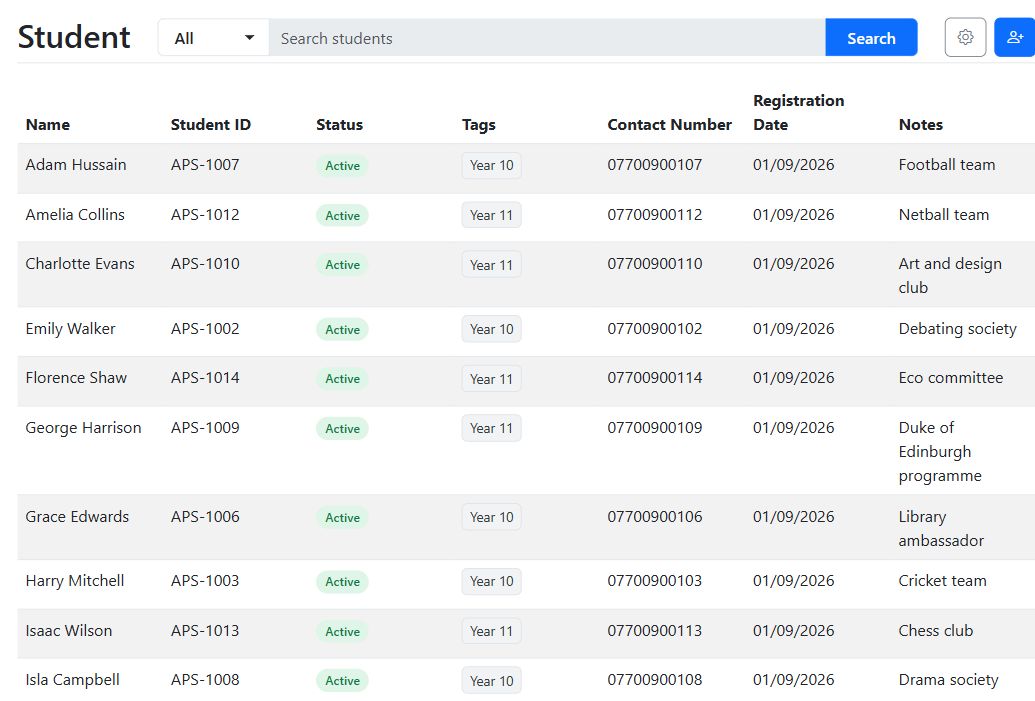Click the Student ID column header
The width and height of the screenshot is (1035, 701).
[211, 125]
